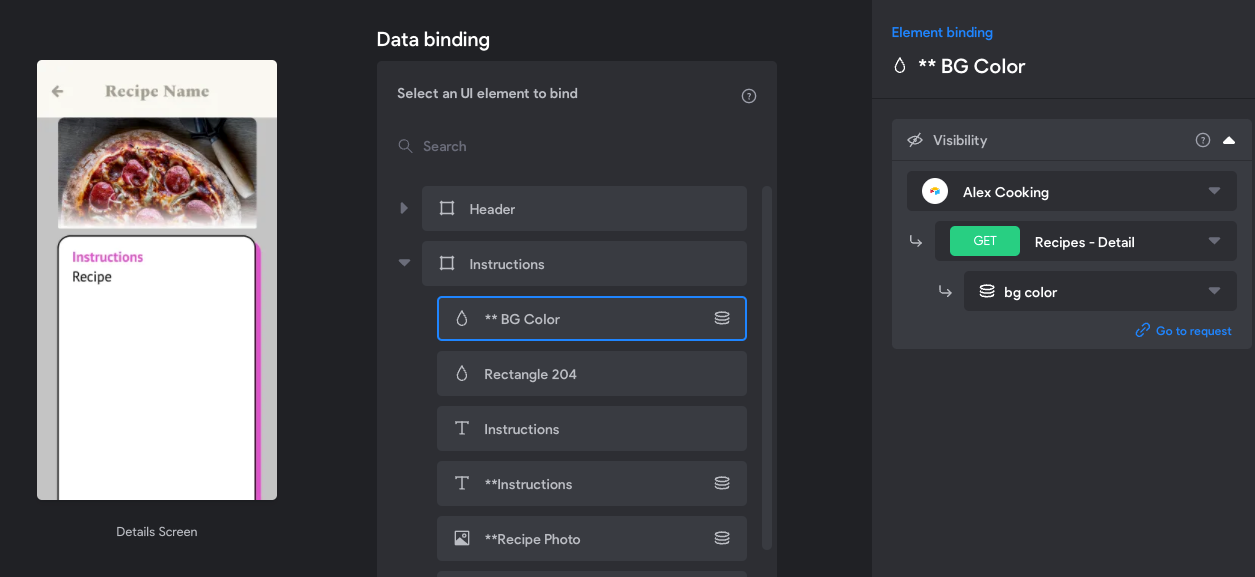The image size is (1255, 577).
Task: Open help for Select an UI element
Action: coord(749,96)
